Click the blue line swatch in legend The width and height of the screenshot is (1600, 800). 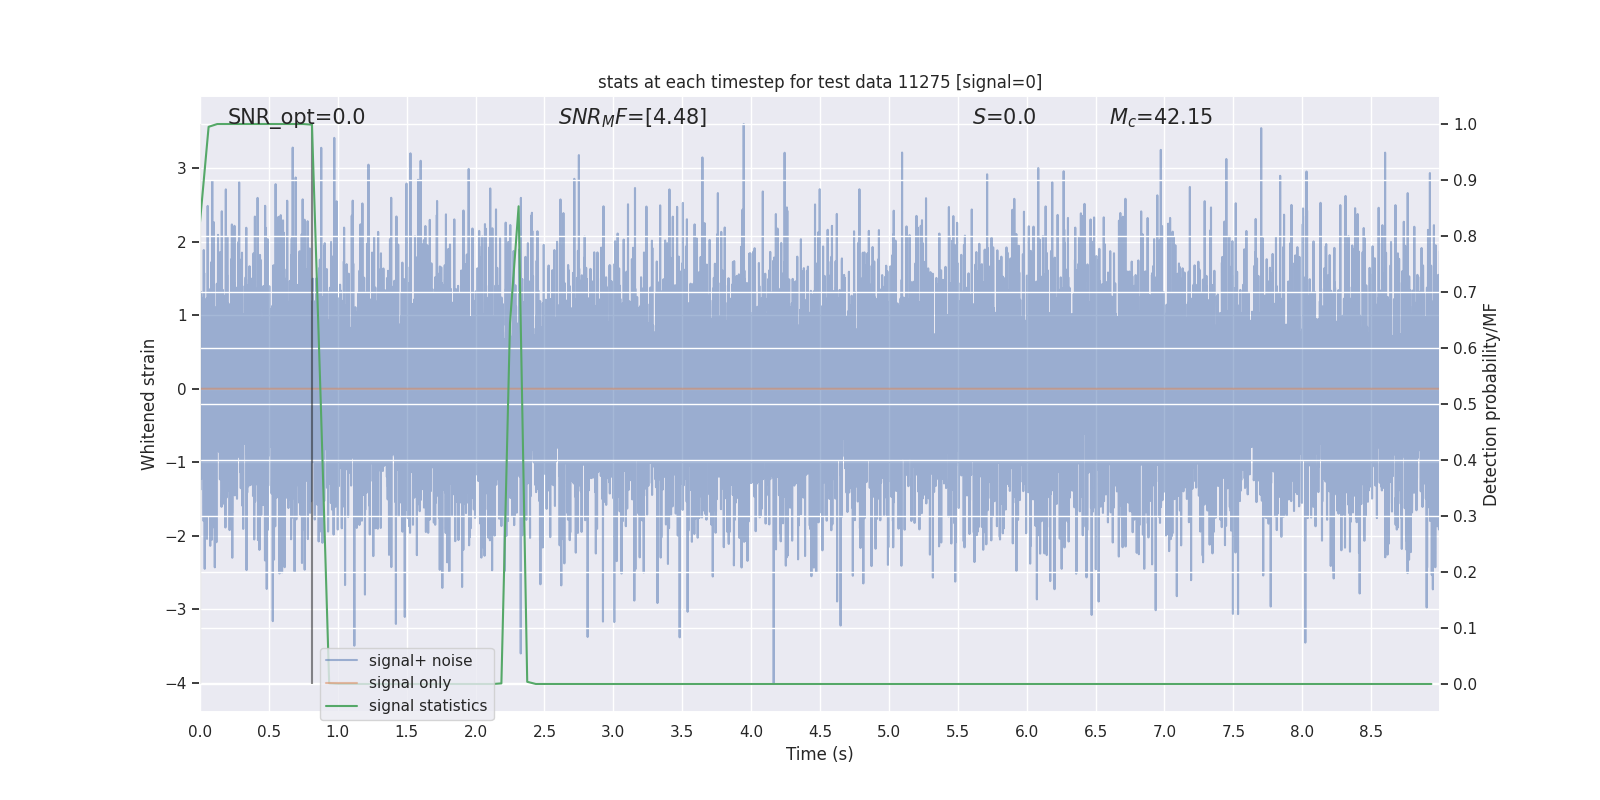pos(342,661)
